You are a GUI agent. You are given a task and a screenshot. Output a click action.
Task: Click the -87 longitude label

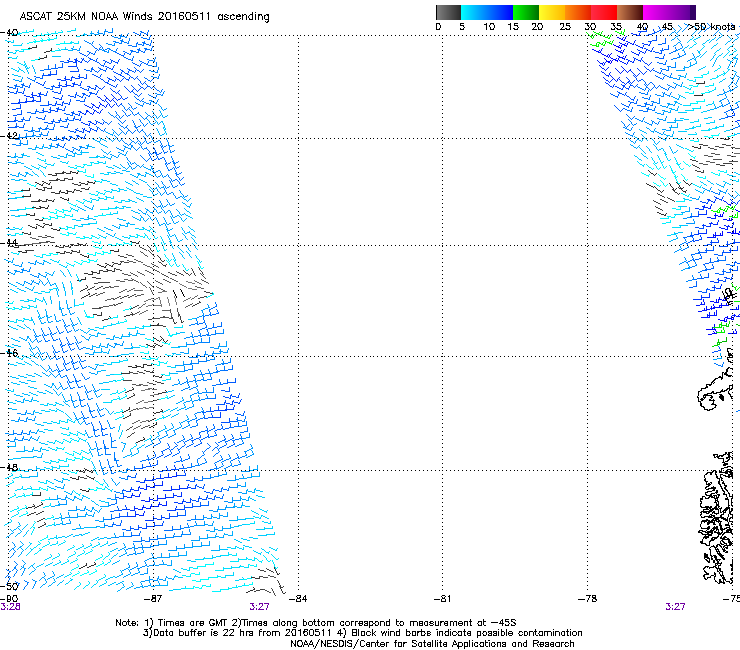point(152,599)
